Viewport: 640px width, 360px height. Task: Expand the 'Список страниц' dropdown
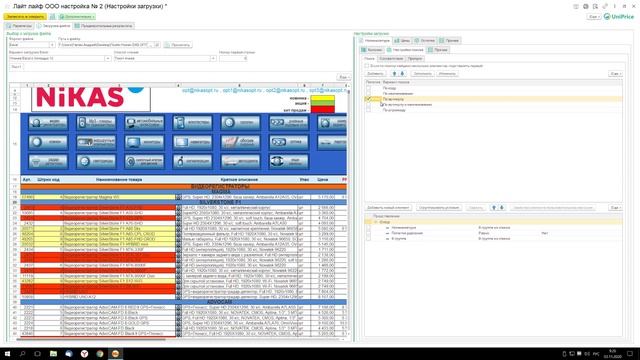point(213,58)
